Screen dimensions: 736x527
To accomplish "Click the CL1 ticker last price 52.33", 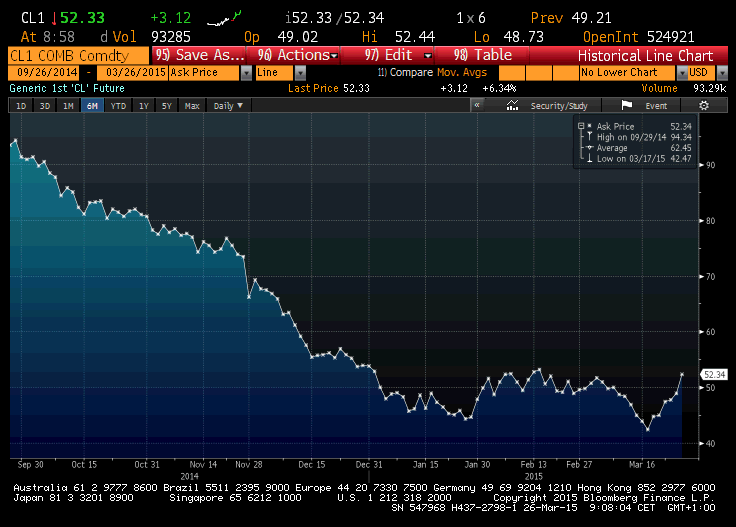I will (82, 18).
